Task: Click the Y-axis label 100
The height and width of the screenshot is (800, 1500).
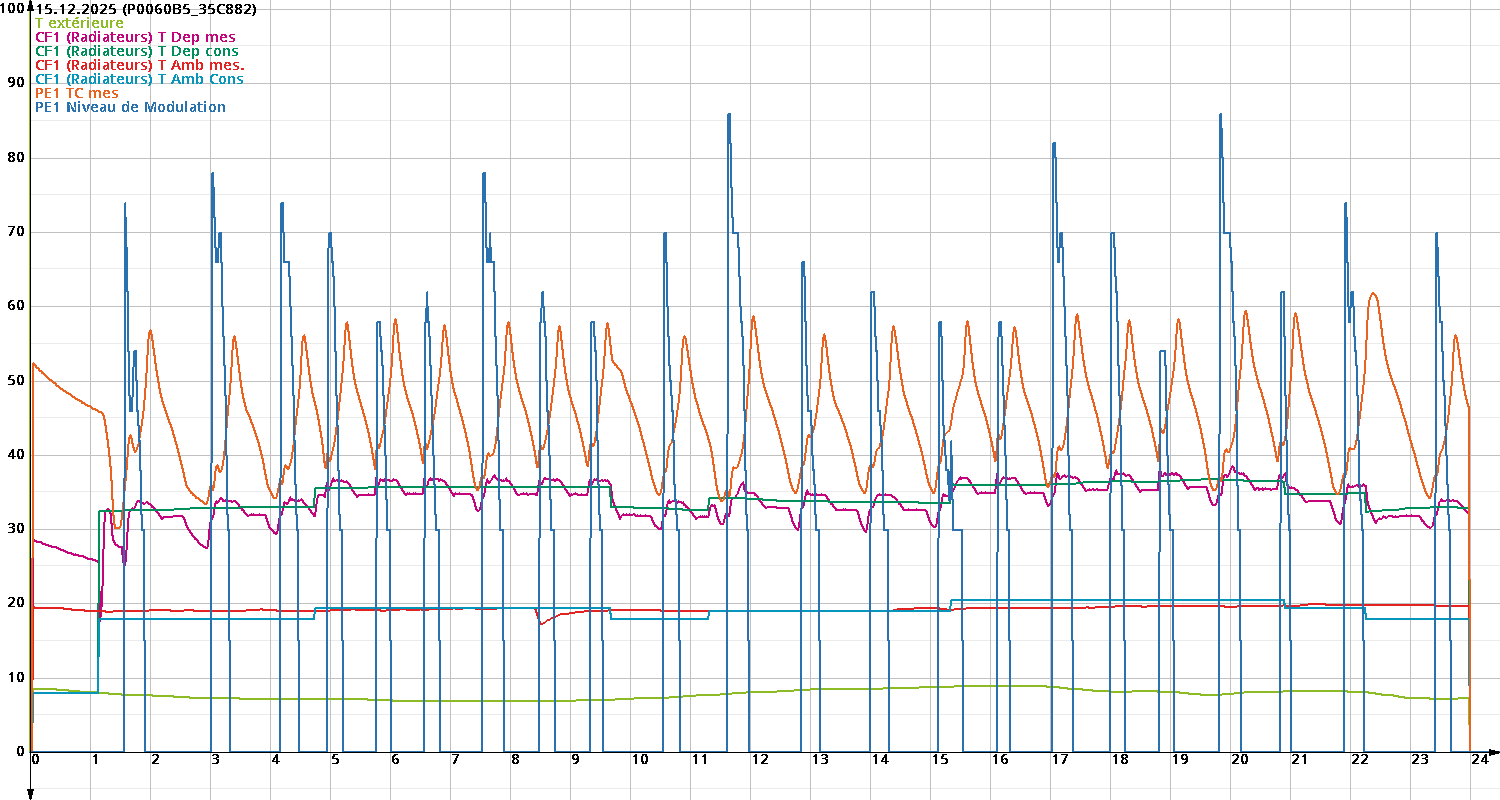Action: pos(13,8)
